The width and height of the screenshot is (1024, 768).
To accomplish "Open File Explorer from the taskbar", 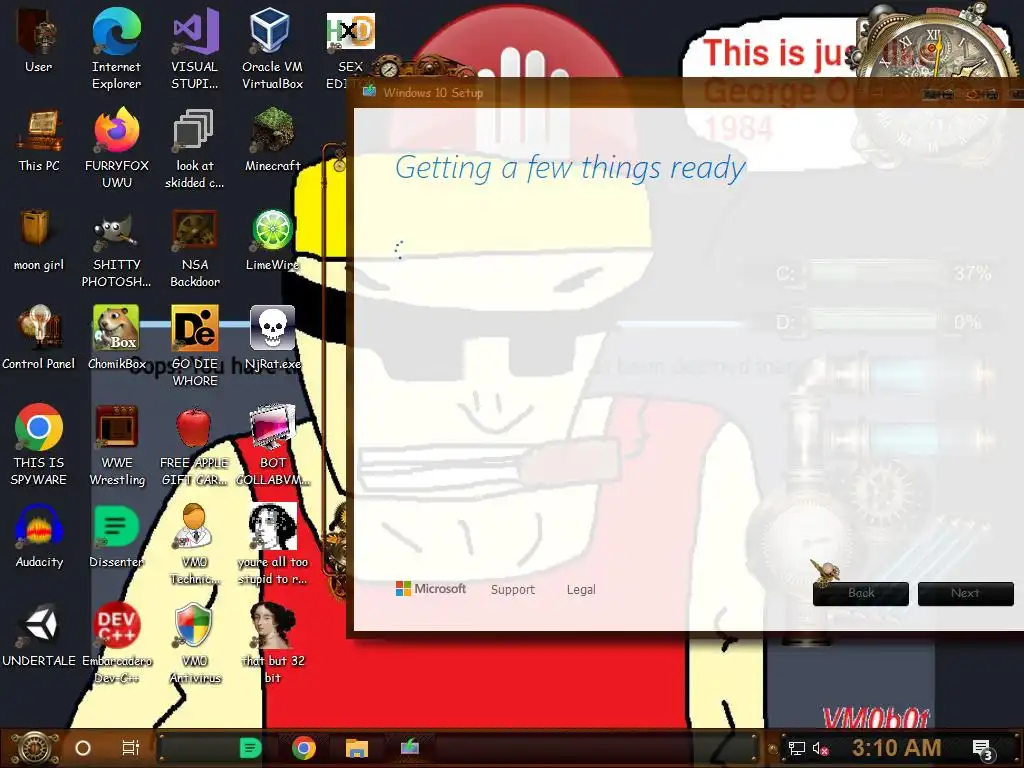I will 357,748.
